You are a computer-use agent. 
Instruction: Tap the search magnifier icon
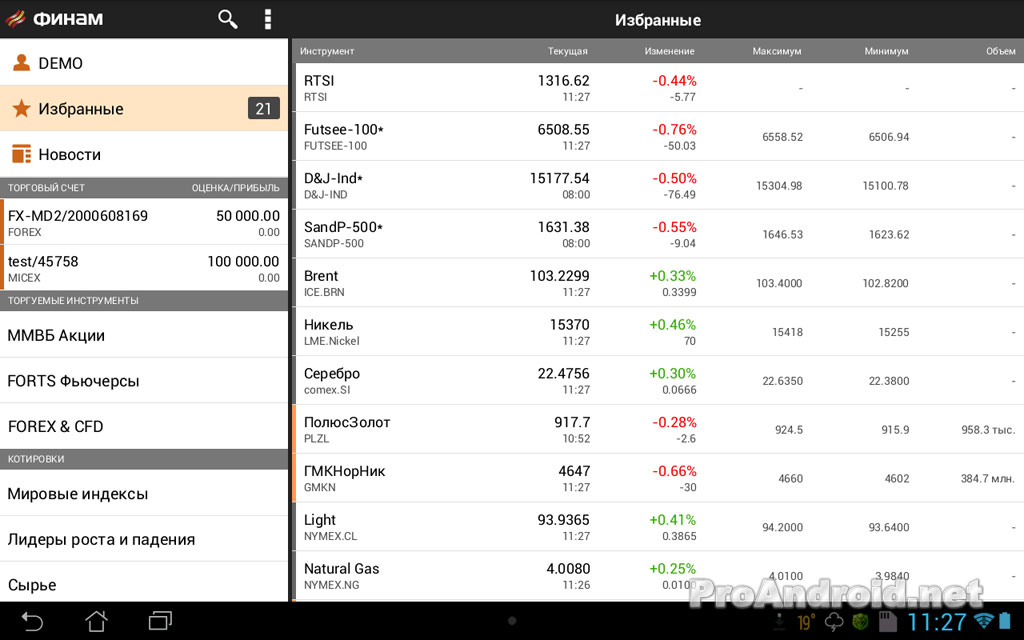click(x=227, y=19)
